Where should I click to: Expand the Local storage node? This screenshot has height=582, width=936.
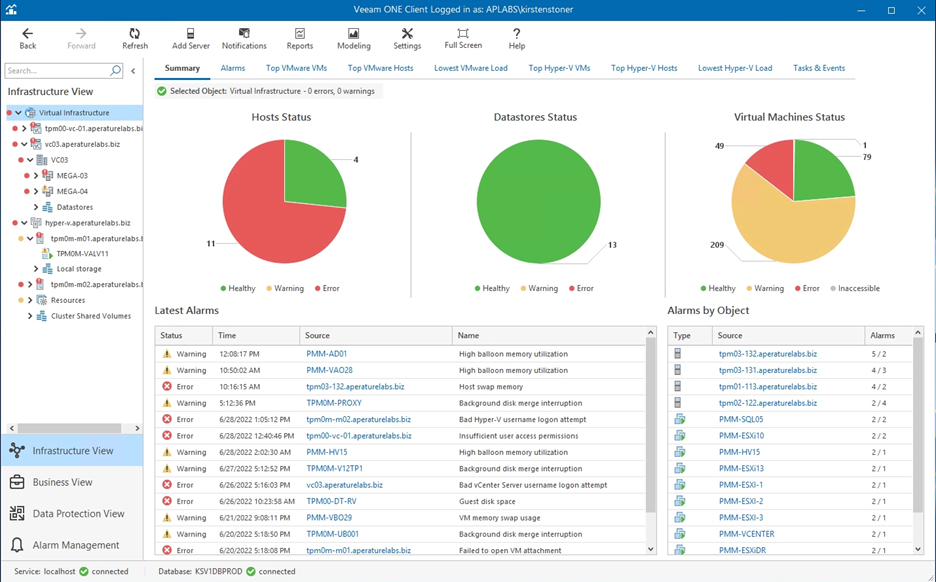point(36,269)
